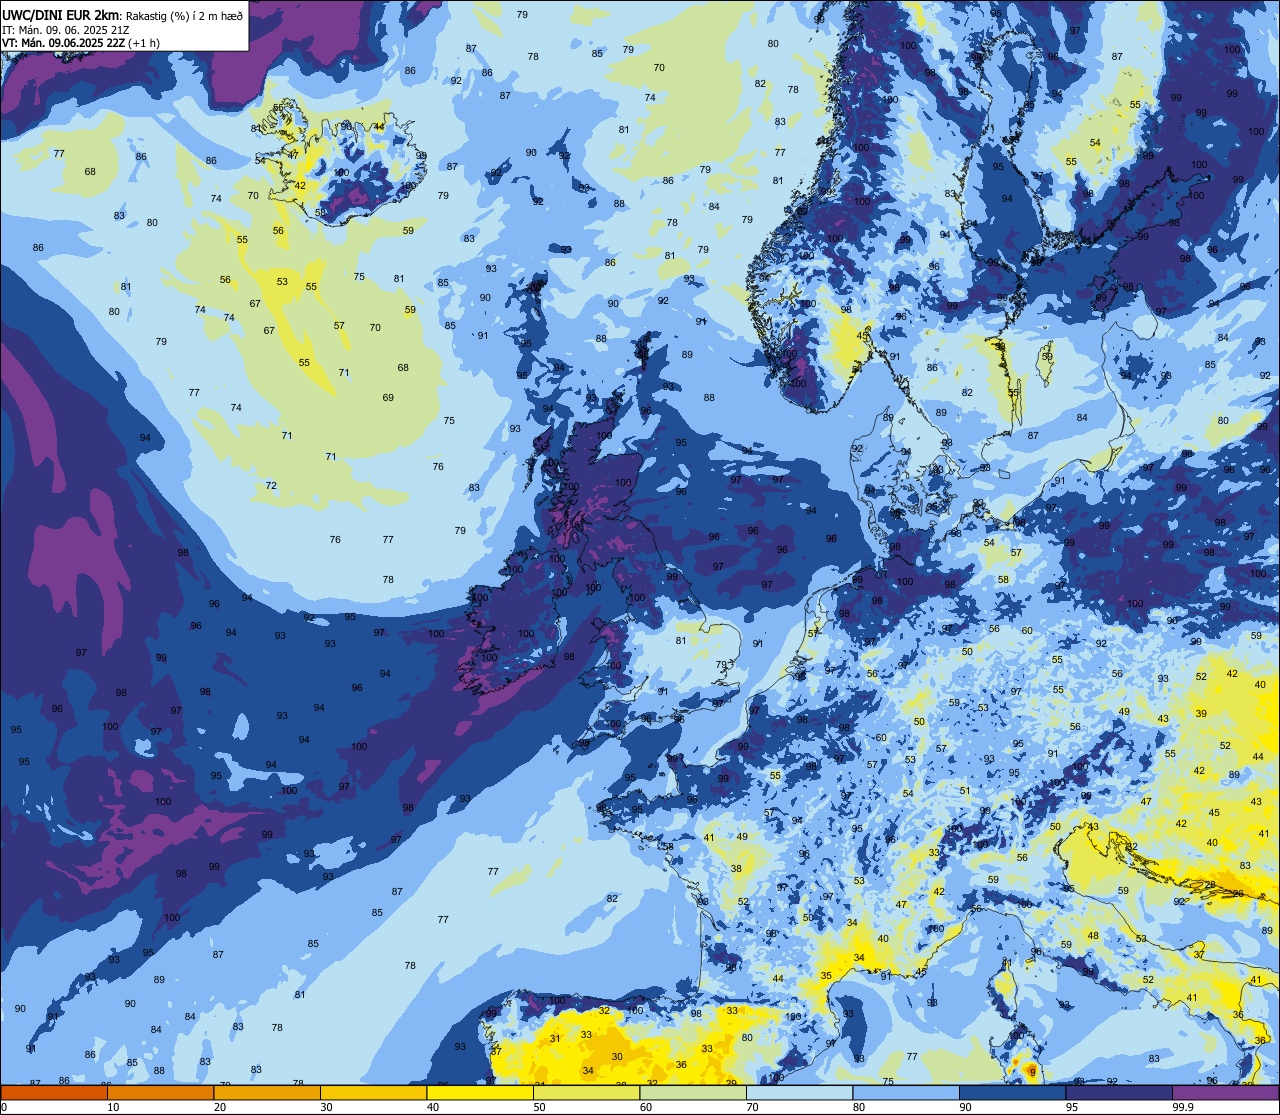Click the orange 10–20 legend swatch
1280x1115 pixels.
tap(160, 1093)
